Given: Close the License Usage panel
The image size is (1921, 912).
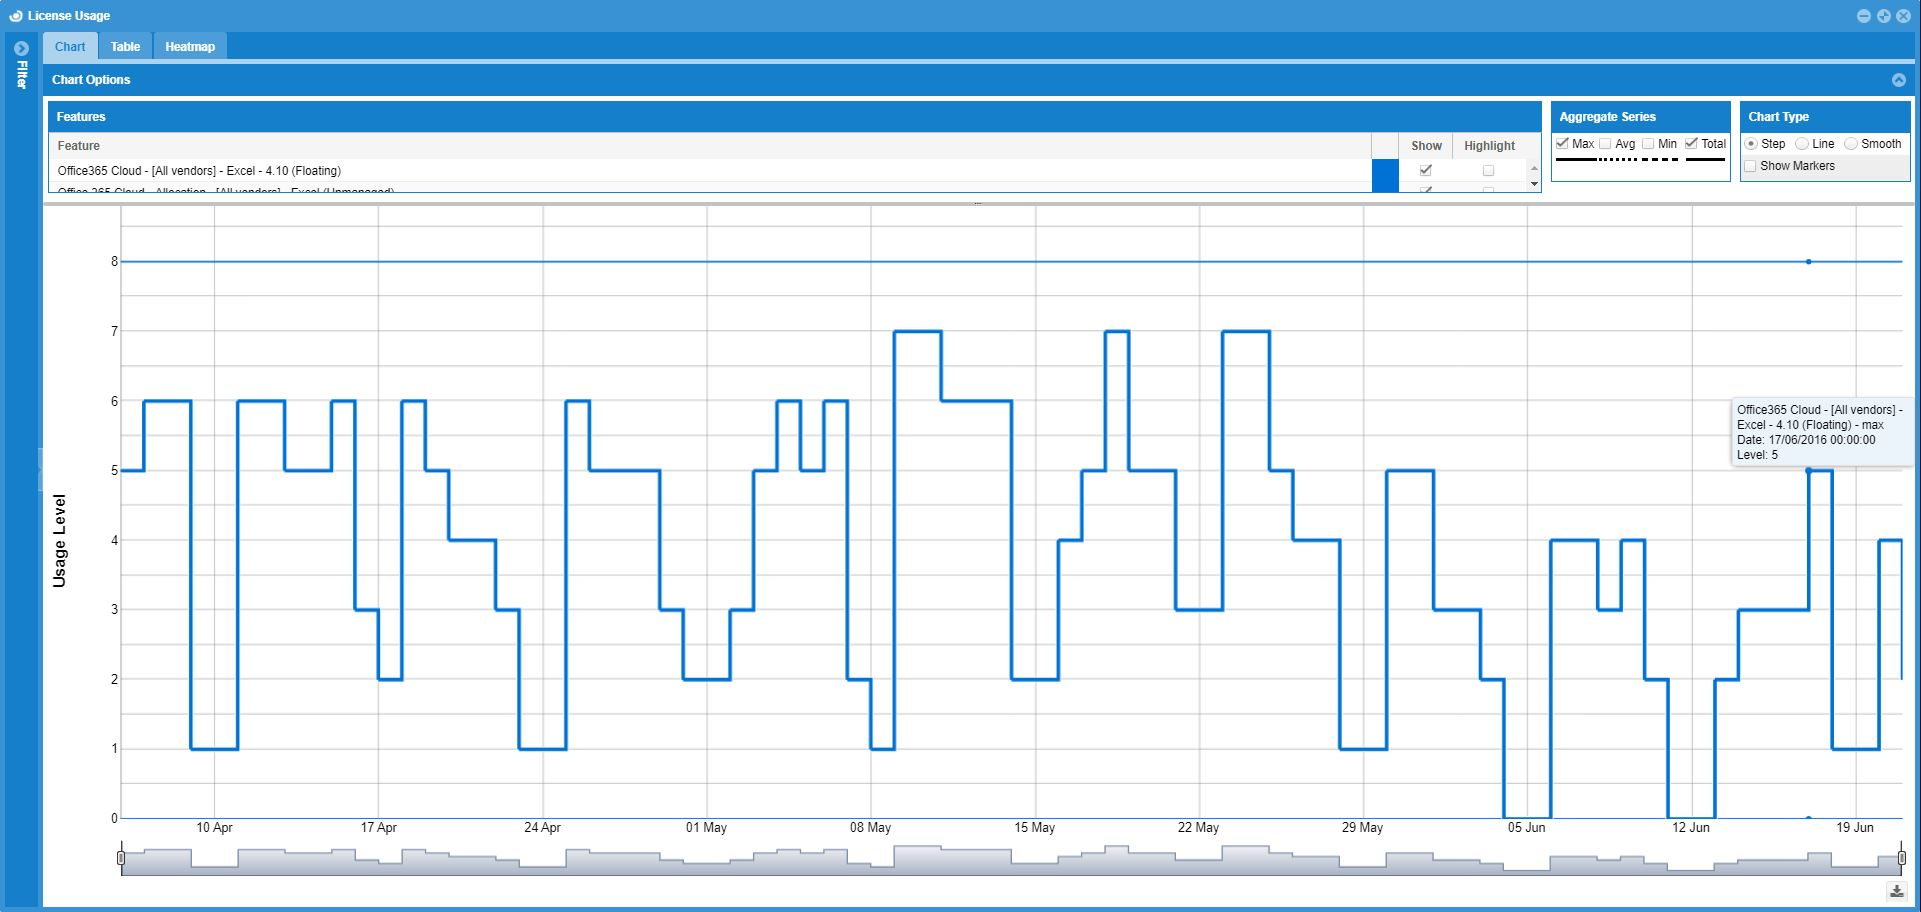Looking at the screenshot, I should click(1903, 16).
